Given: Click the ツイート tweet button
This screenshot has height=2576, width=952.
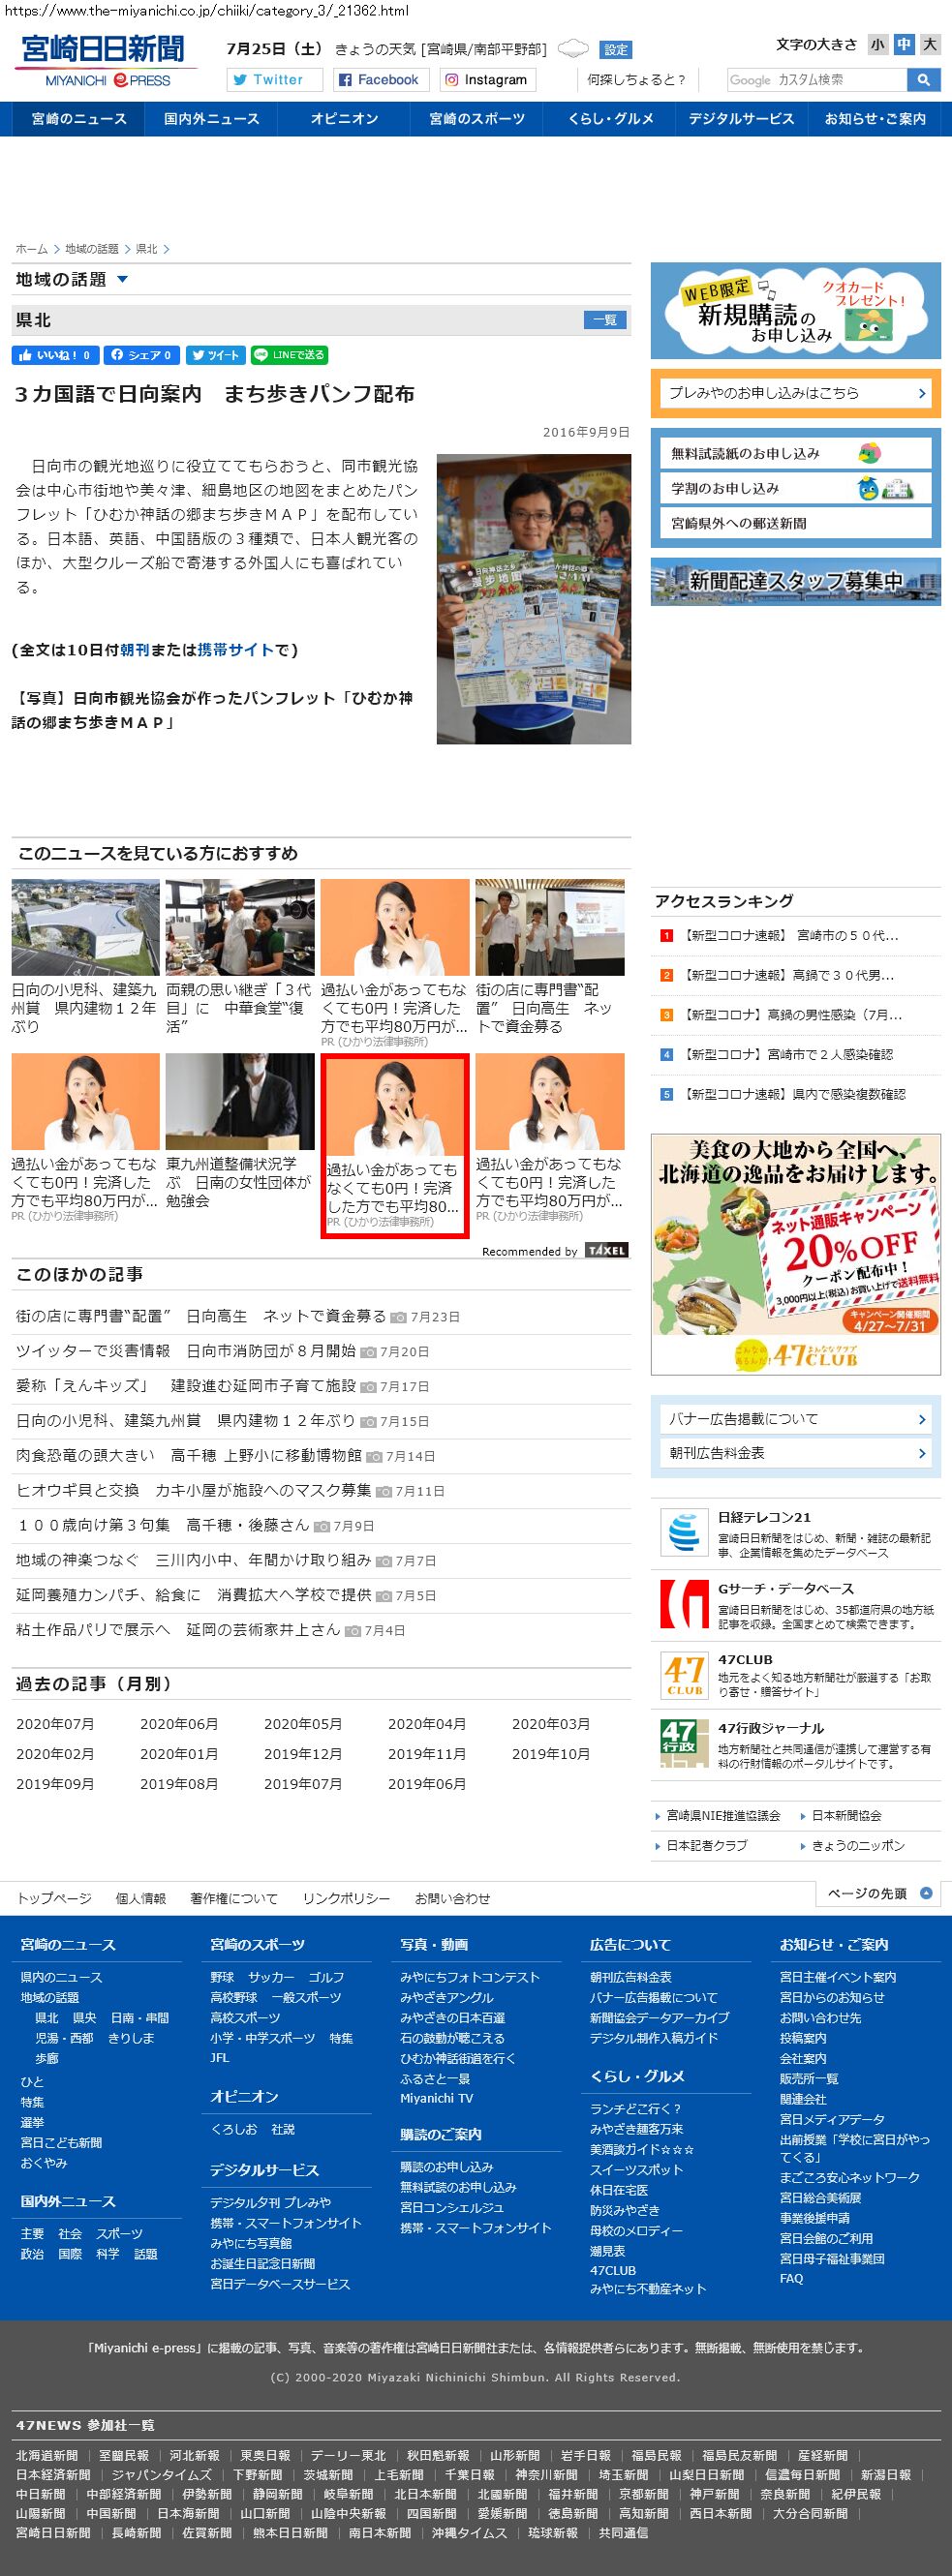Looking at the screenshot, I should [x=215, y=355].
